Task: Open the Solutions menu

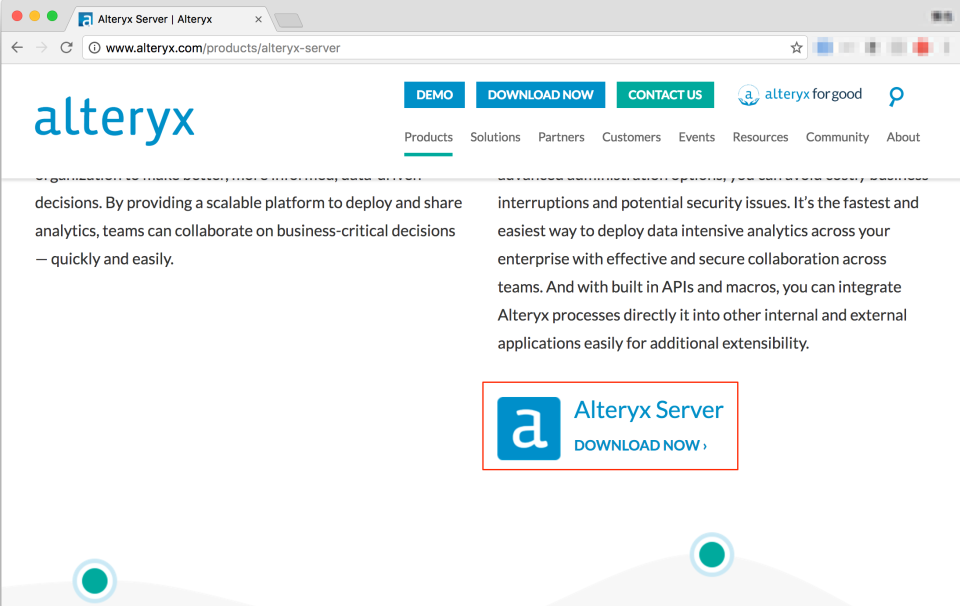Action: (x=495, y=137)
